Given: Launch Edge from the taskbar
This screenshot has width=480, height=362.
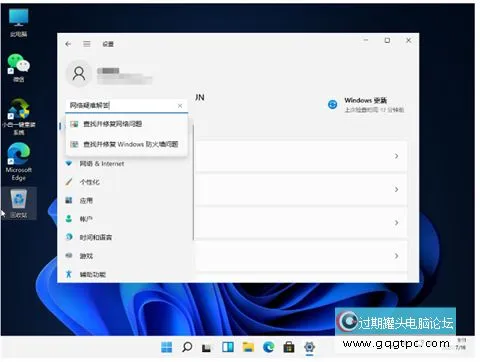Looking at the screenshot, I should pyautogui.click(x=269, y=347).
